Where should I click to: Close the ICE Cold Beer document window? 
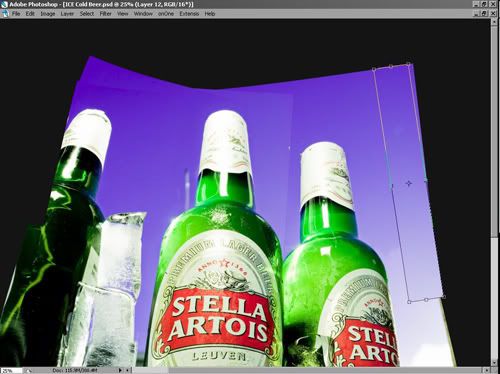click(x=493, y=13)
